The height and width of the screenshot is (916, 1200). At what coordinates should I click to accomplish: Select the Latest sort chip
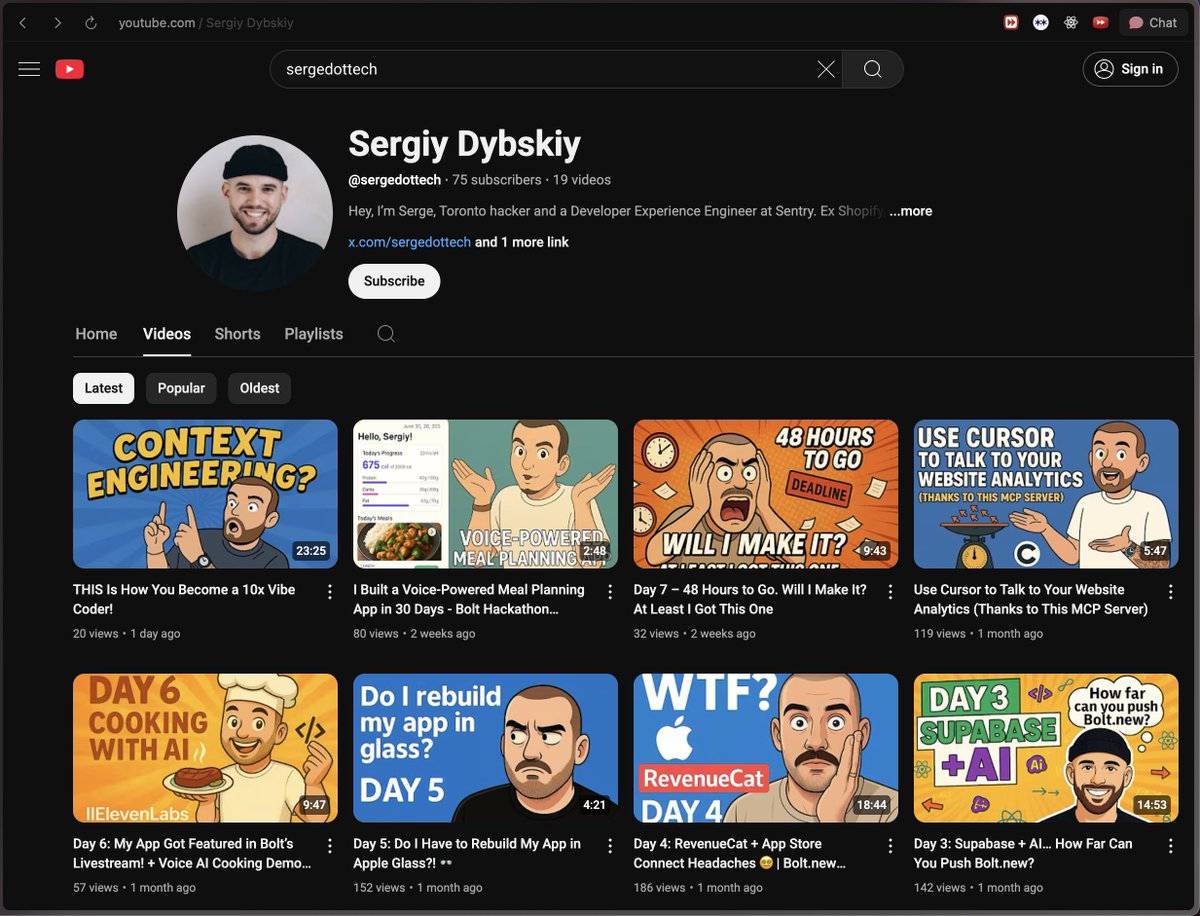click(x=103, y=388)
